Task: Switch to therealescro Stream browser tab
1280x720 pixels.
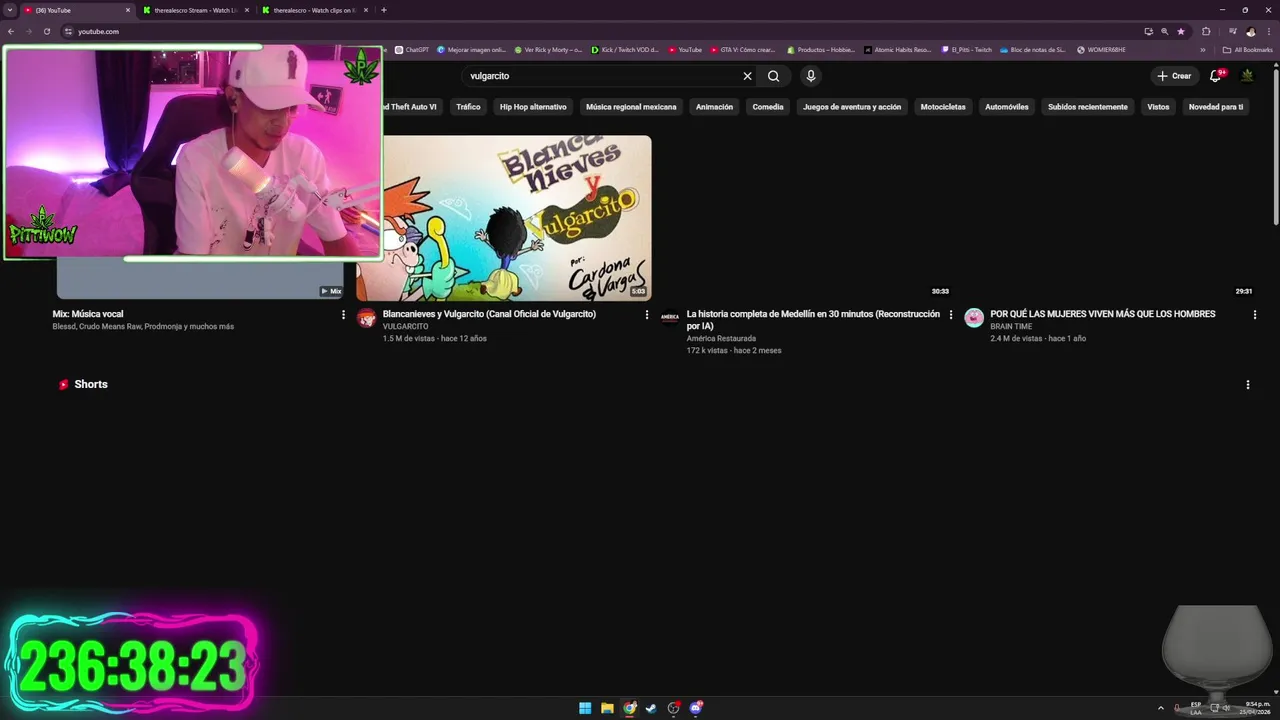Action: pos(195,10)
